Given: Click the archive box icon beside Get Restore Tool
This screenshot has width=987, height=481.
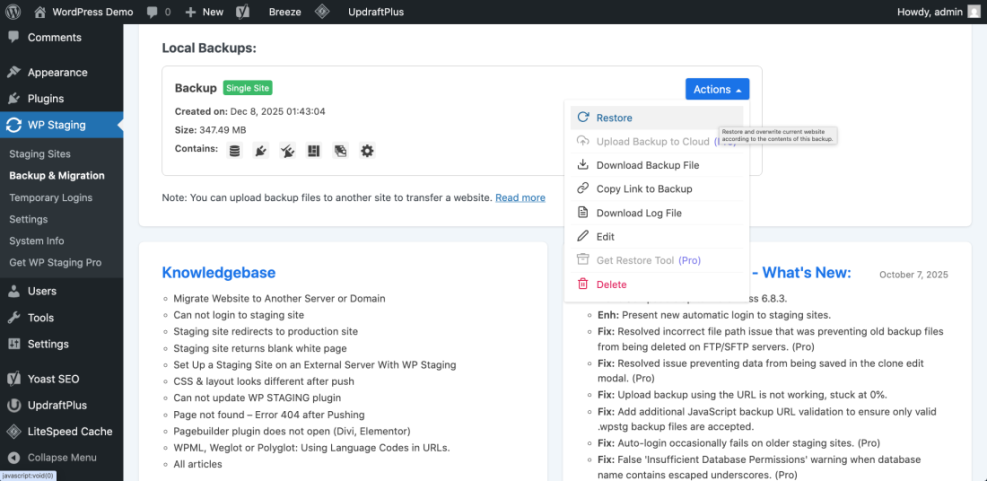Looking at the screenshot, I should coord(584,260).
